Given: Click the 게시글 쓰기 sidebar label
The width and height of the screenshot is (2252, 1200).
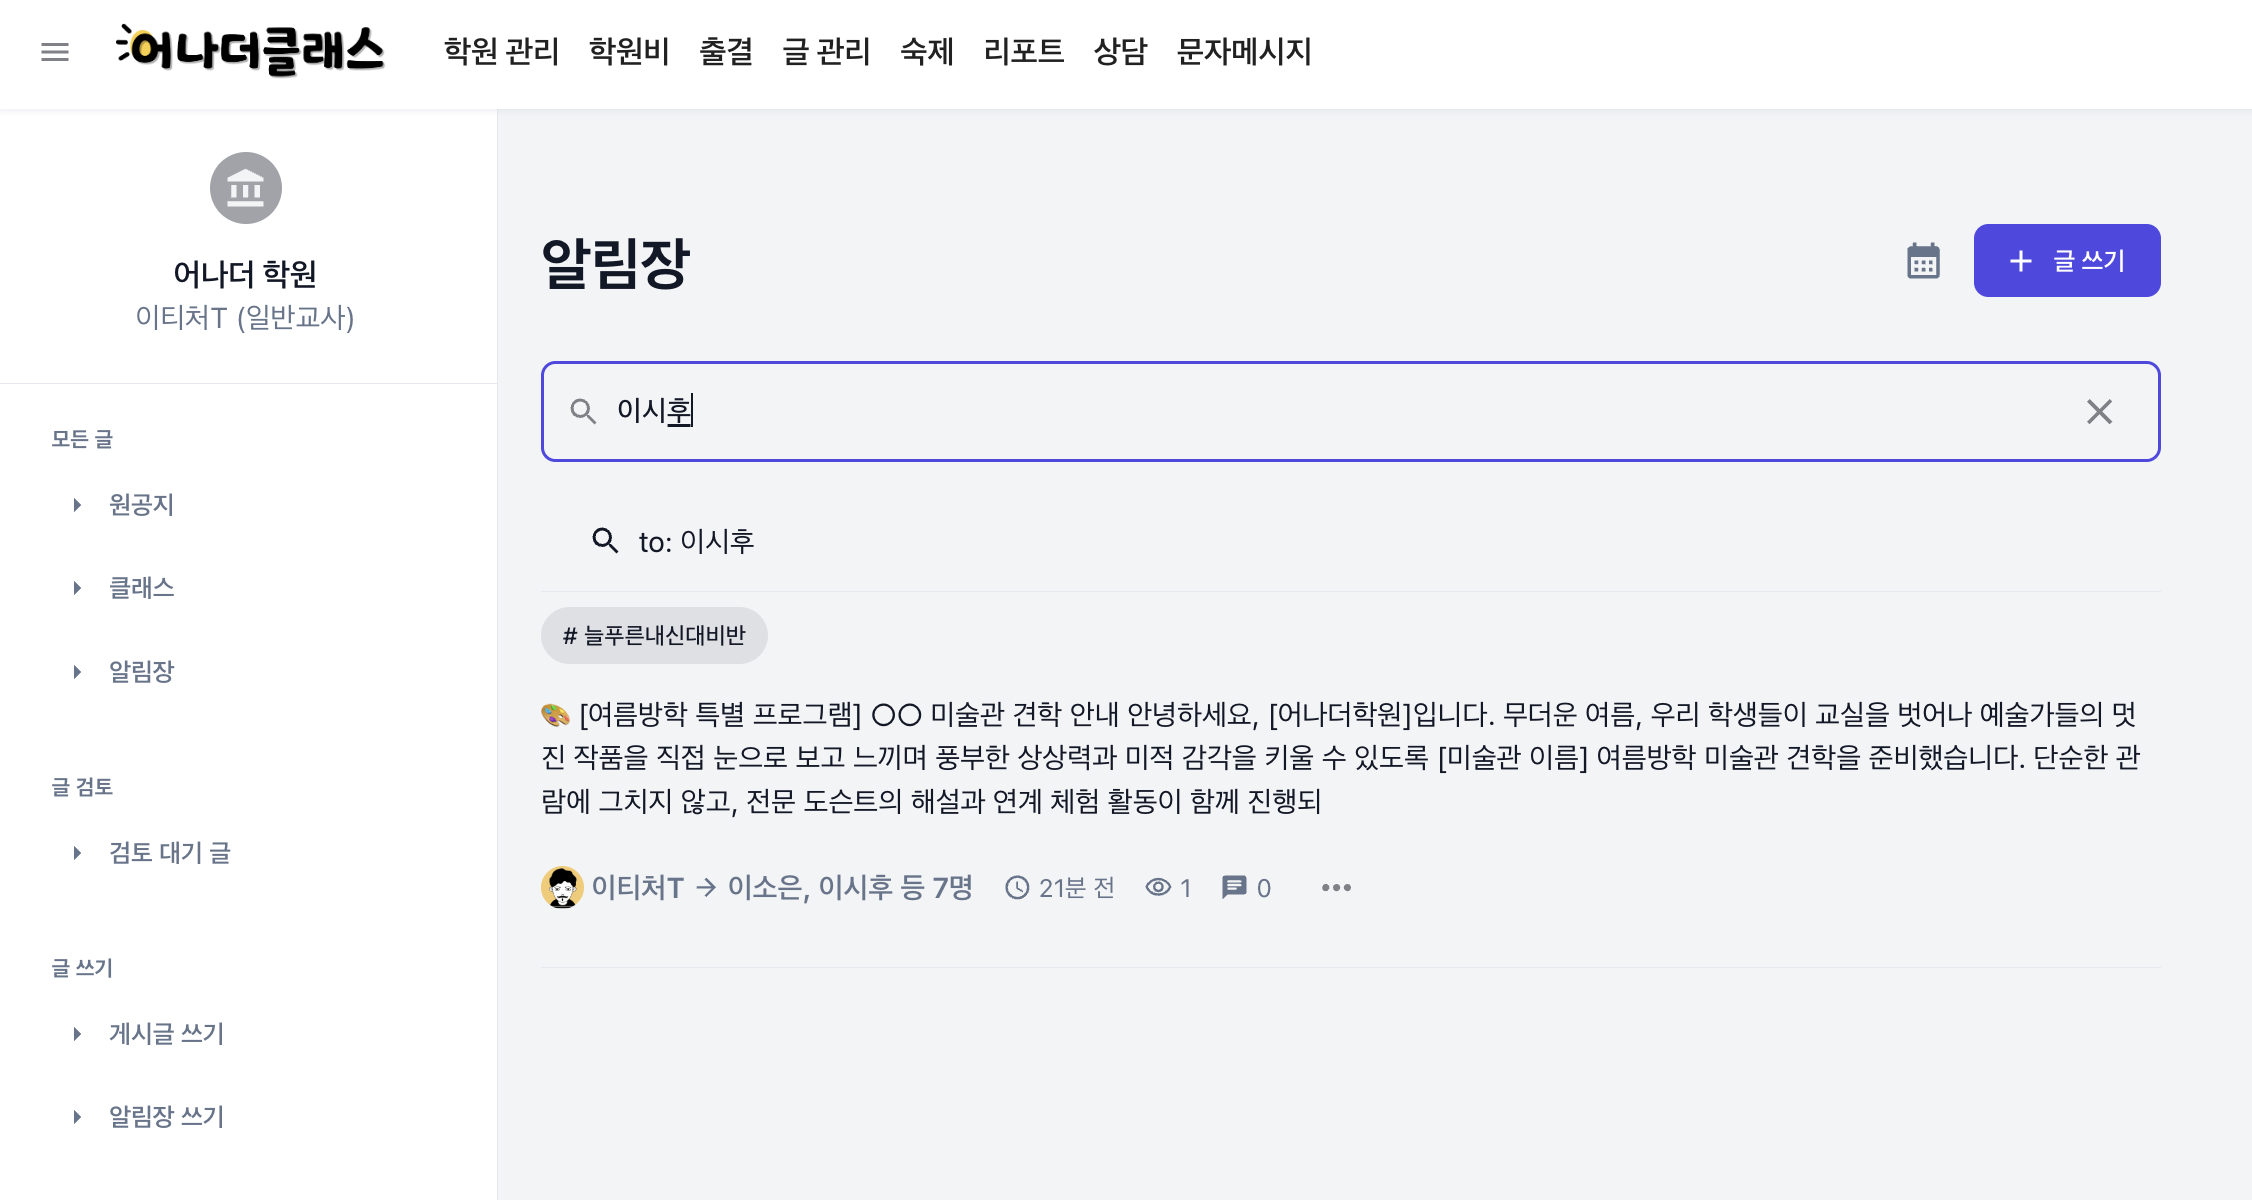Looking at the screenshot, I should pos(167,1034).
